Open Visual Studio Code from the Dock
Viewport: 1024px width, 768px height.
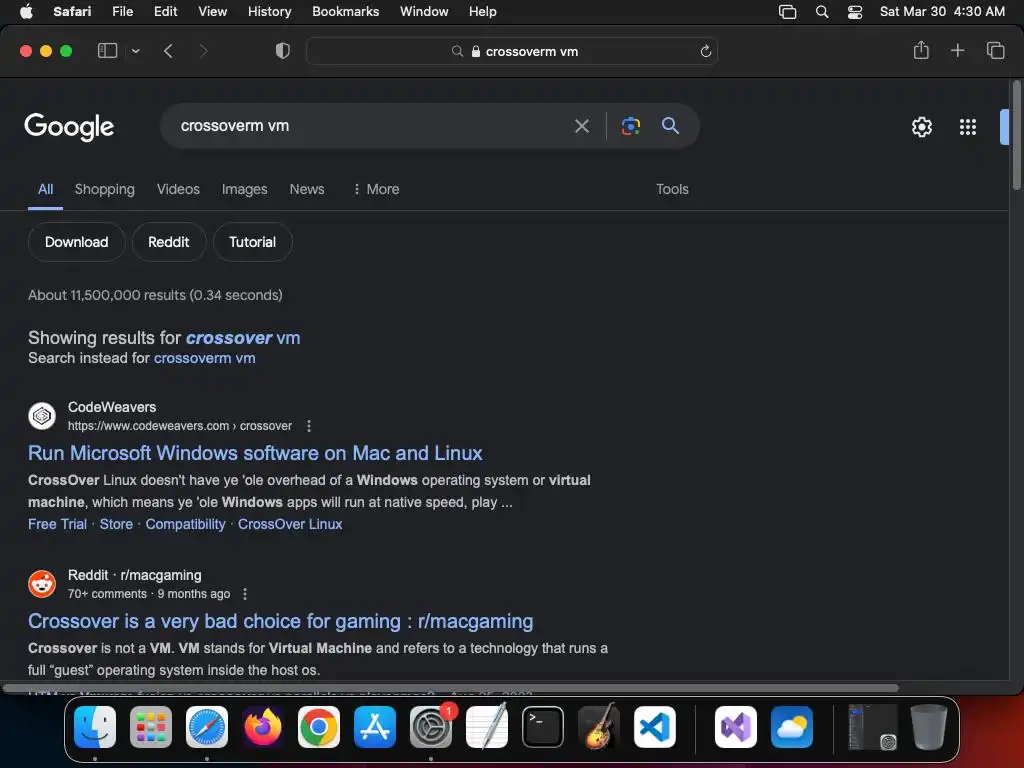[655, 727]
